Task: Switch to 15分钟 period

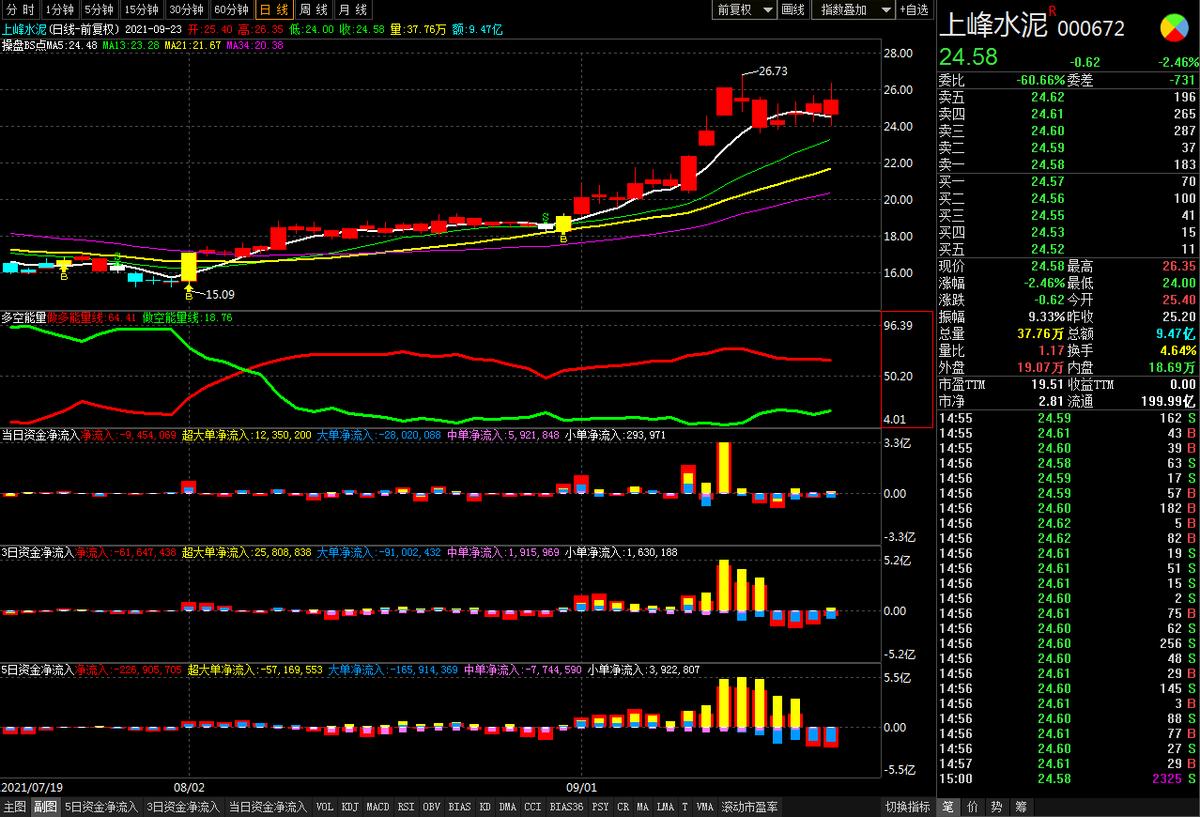Action: pos(142,9)
